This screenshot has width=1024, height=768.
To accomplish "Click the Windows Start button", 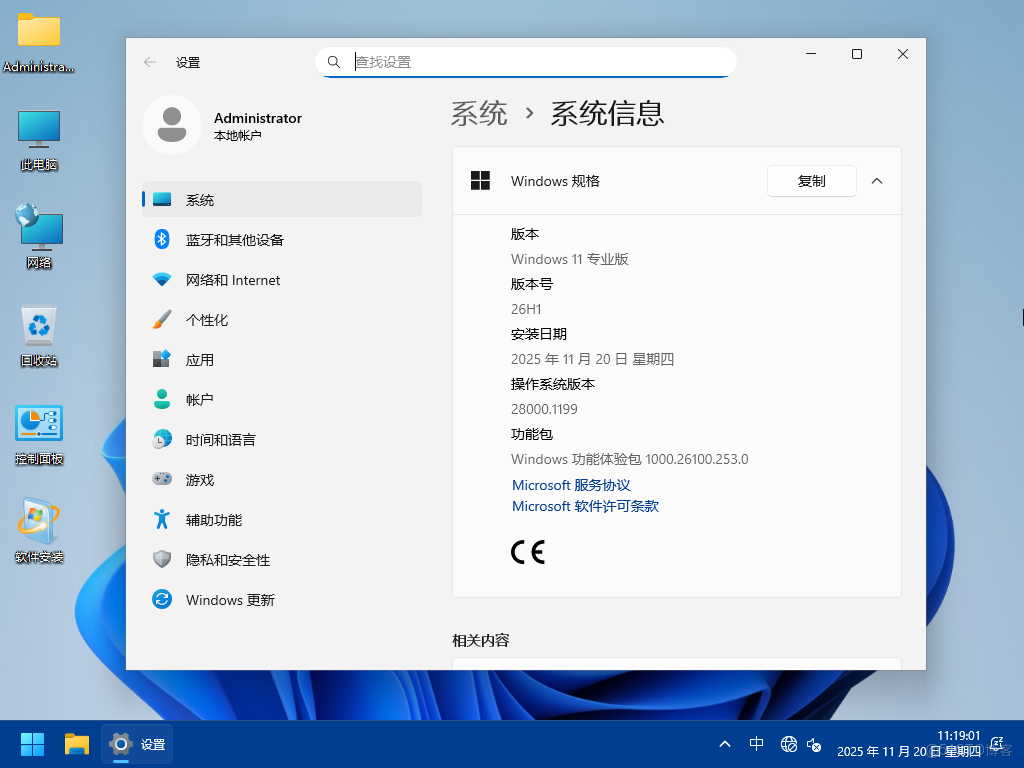I will click(31, 743).
